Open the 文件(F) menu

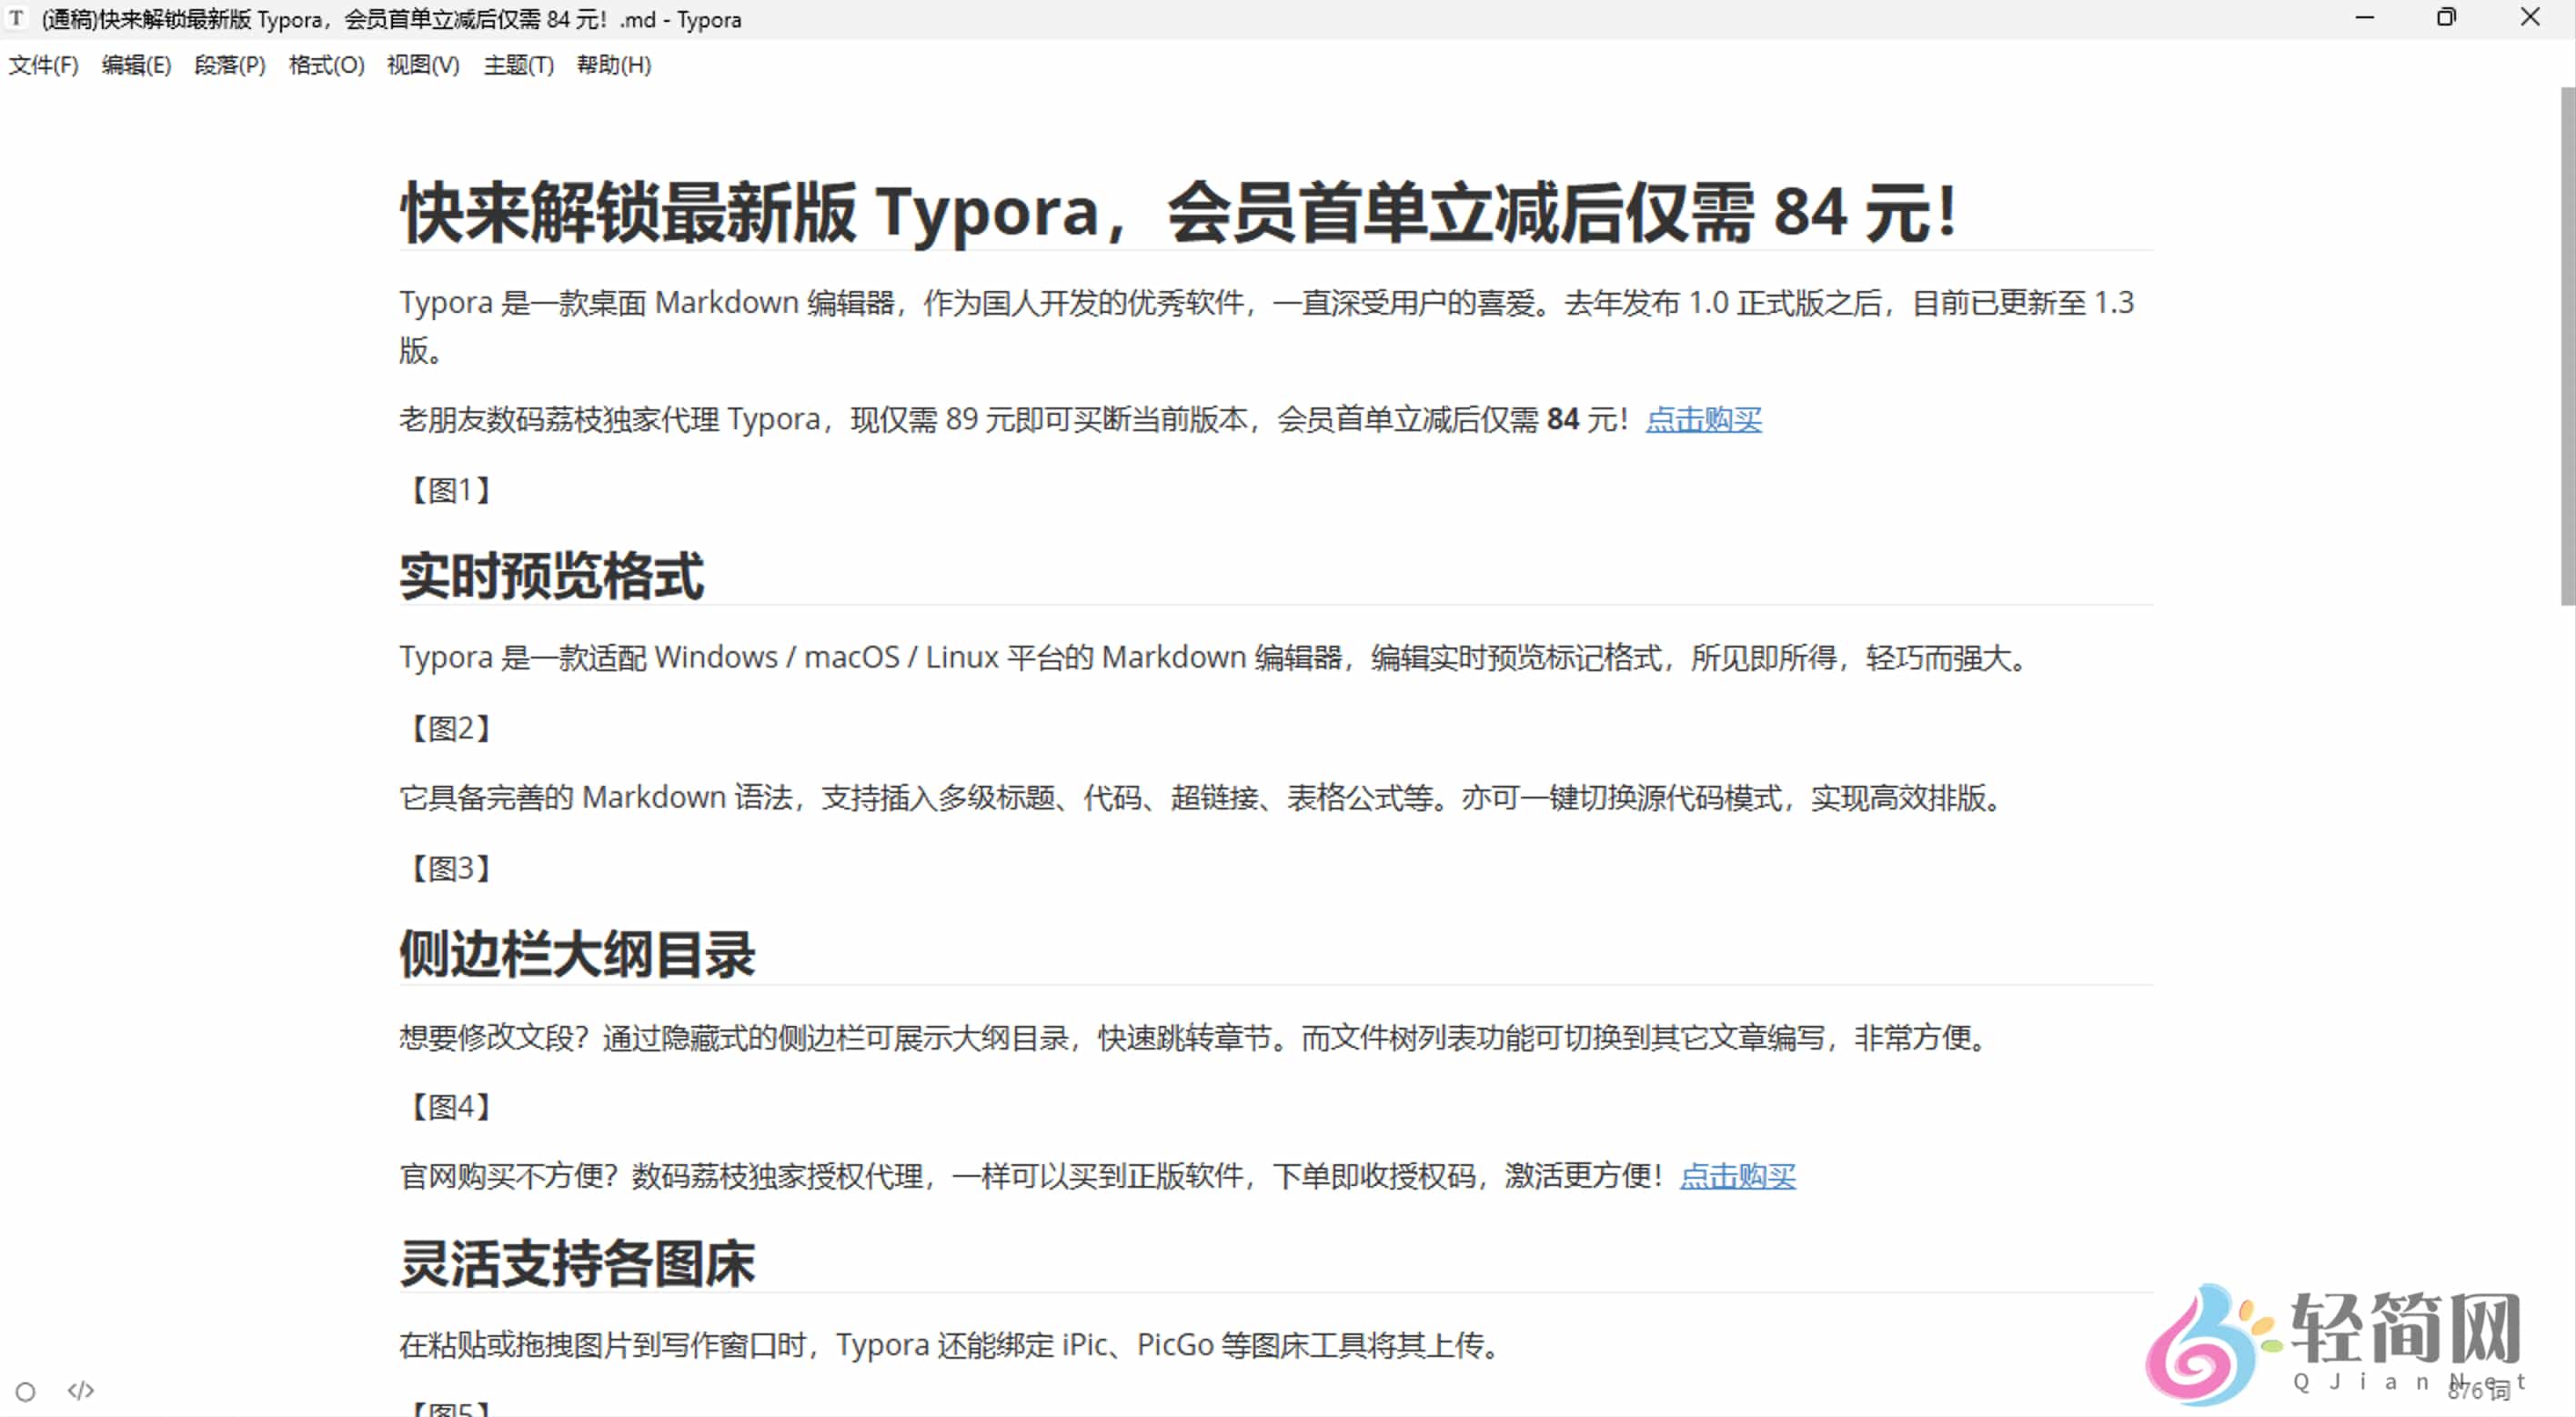coord(43,65)
